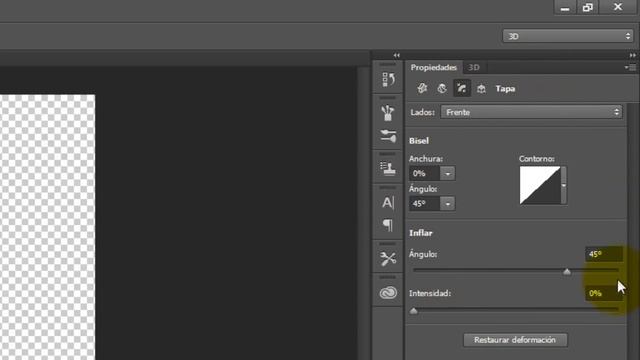Viewport: 640px width, 360px height.
Task: Click the Intensidad slider handle
Action: pyautogui.click(x=413, y=311)
